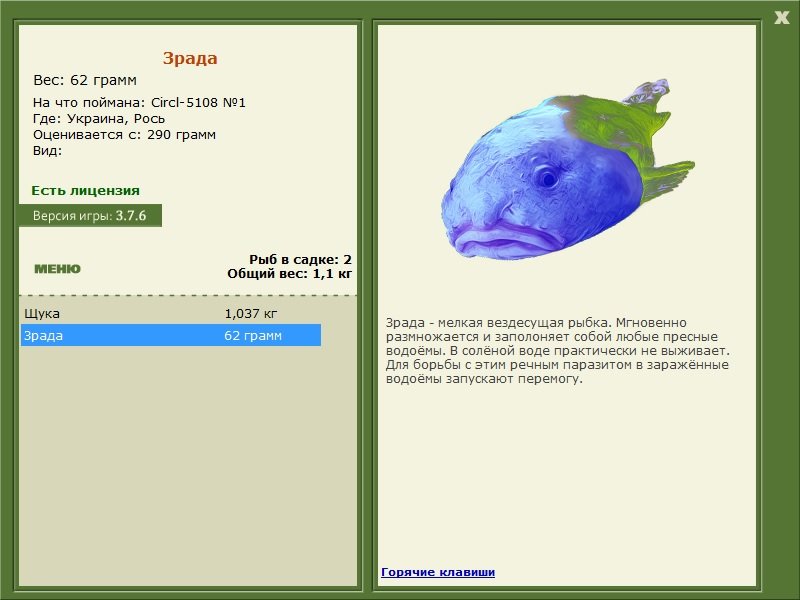Click the Вес: 62 грамм line
The width and height of the screenshot is (800, 600).
coord(85,80)
